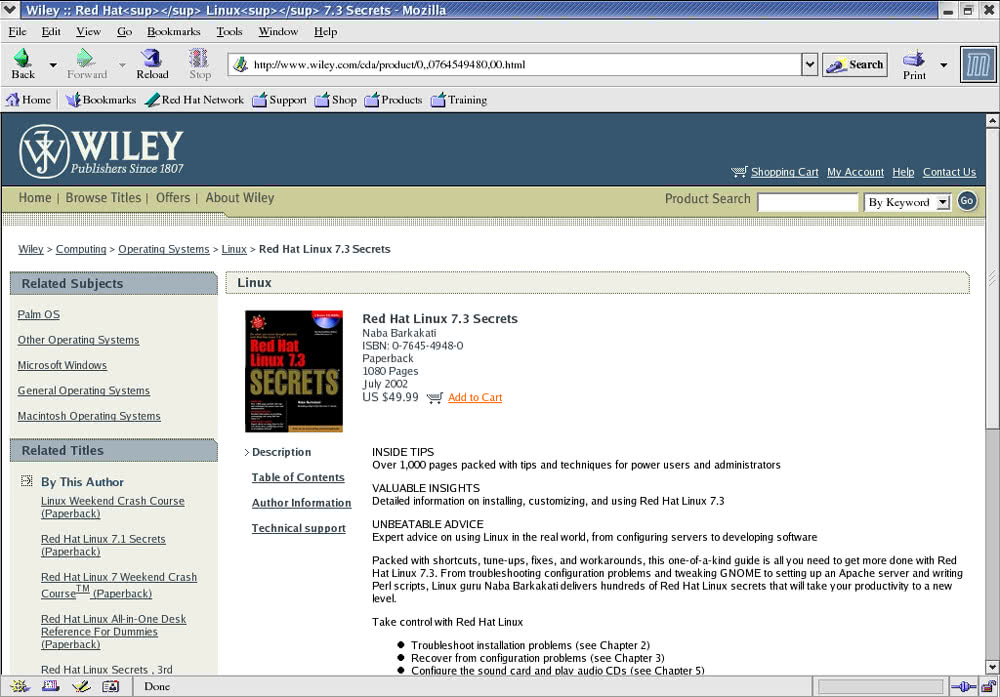Screen dimensions: 1000x697
Task: Open the View menu
Action: [88, 31]
